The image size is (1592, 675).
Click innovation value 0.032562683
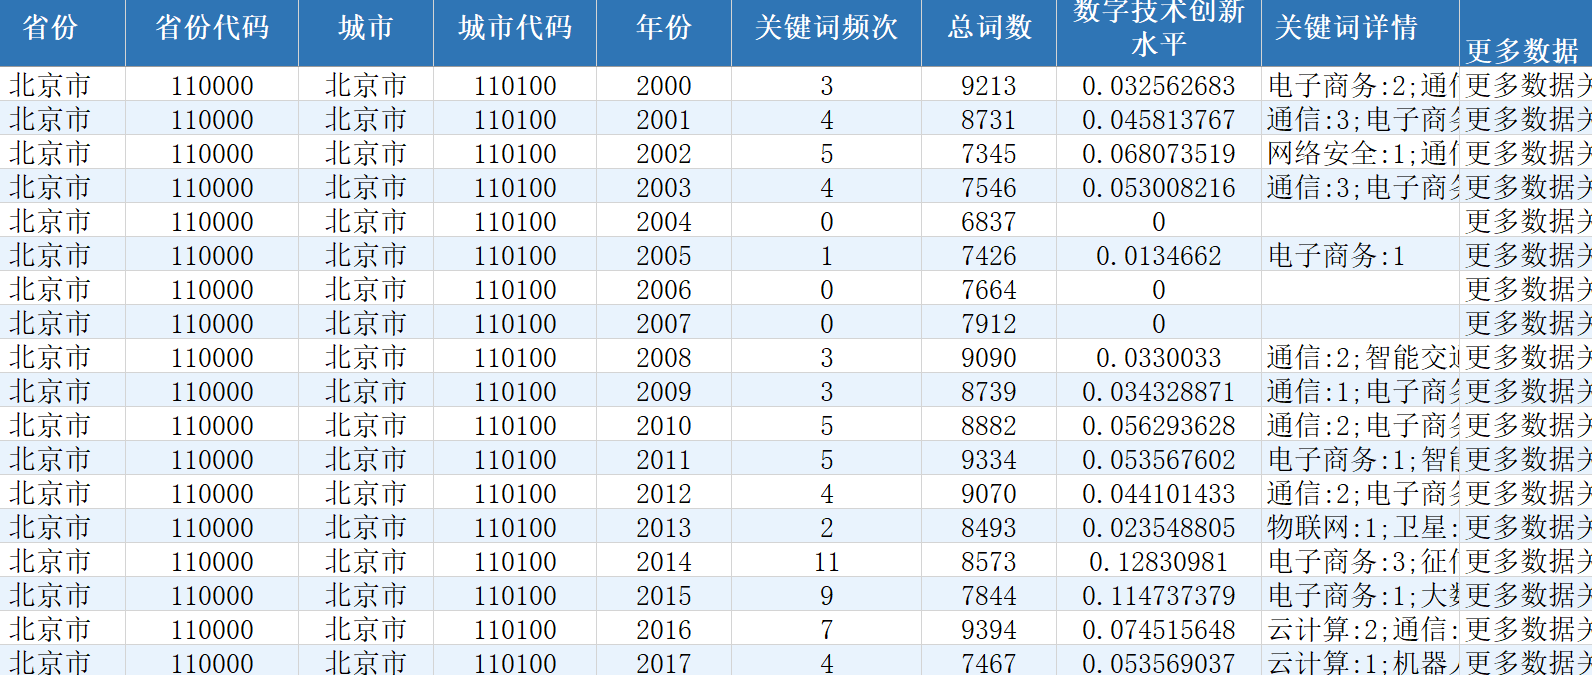(1159, 86)
